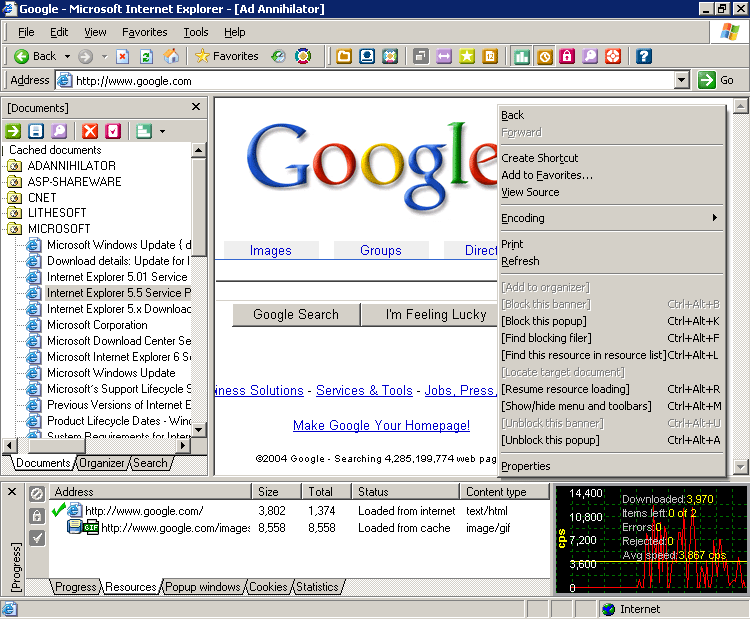Open the Services & Tools link
Screen dimensions: 750x619
tap(364, 390)
